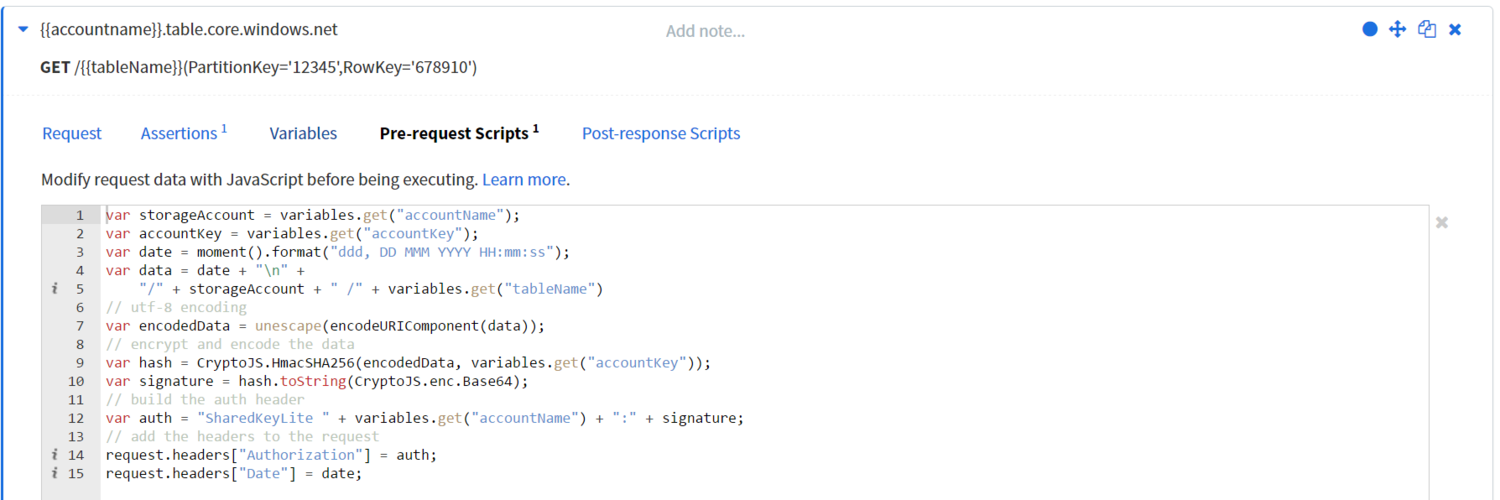This screenshot has width=1500, height=500.
Task: Remove the request step using blue X
Action: pos(1455,30)
